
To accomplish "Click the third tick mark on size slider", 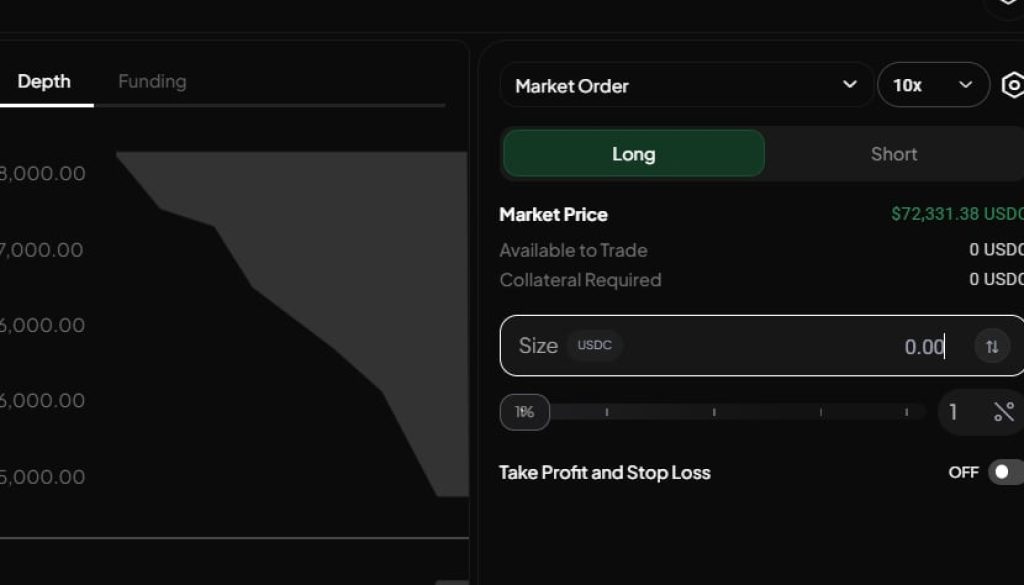I will (x=821, y=412).
